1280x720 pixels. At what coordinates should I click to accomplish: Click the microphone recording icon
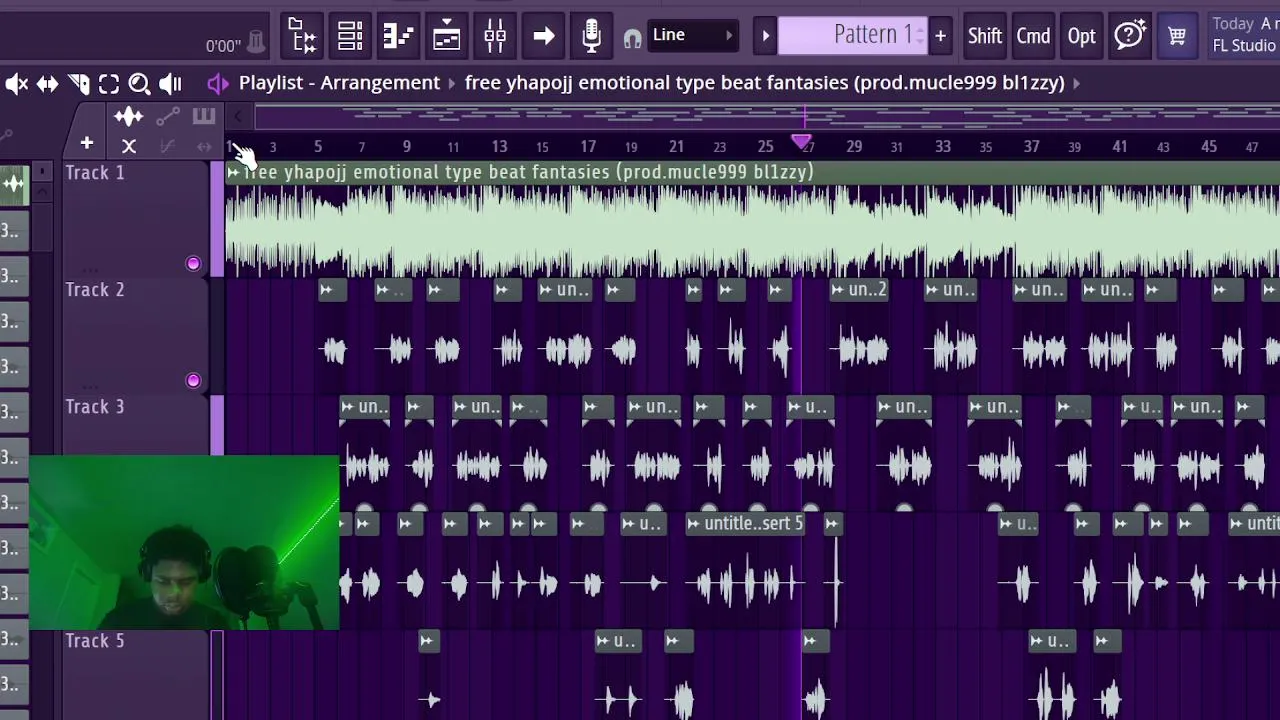591,36
